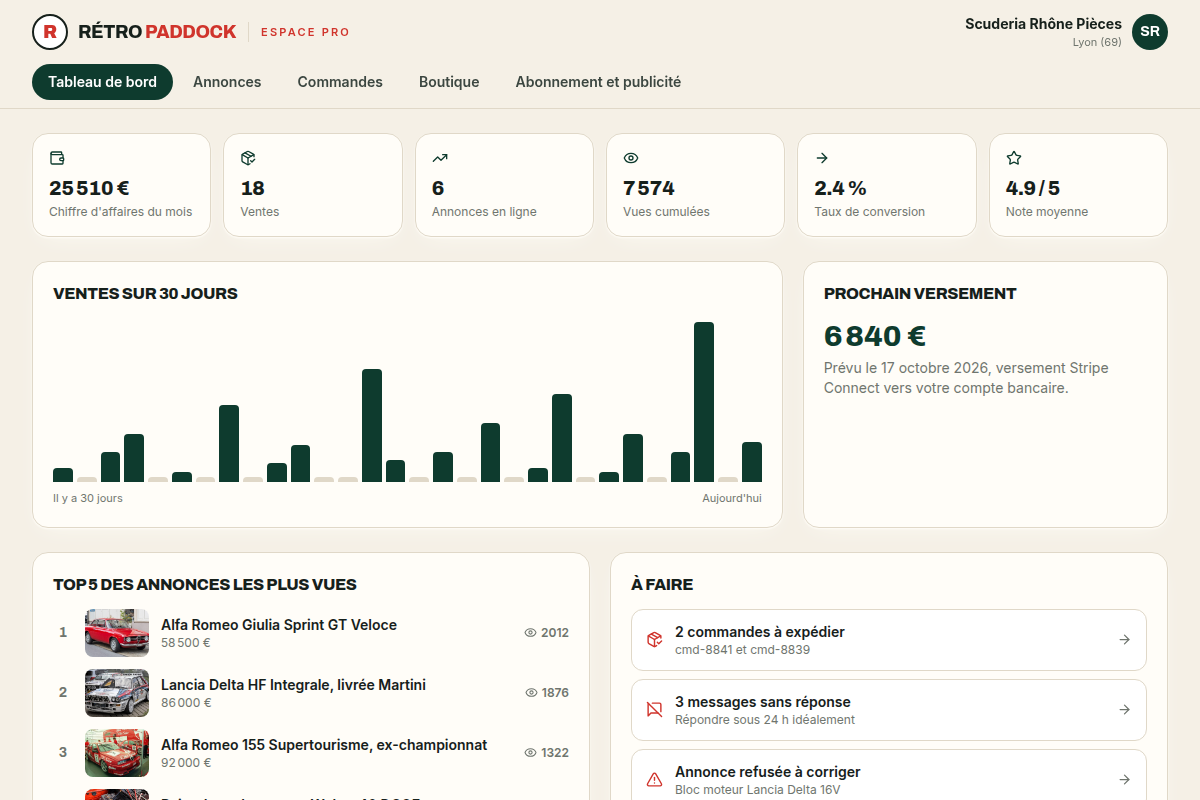
Task: Click Répondre sous 24 h idéalement text
Action: point(765,720)
